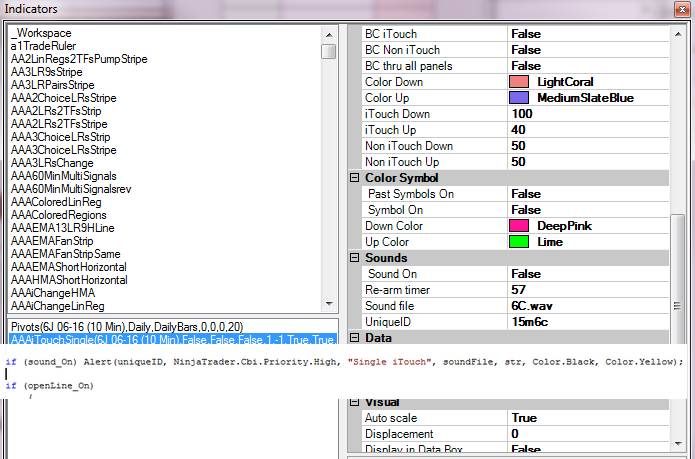This screenshot has width=695, height=459.
Task: Edit the Displacement value 0
Action: [x=588, y=434]
